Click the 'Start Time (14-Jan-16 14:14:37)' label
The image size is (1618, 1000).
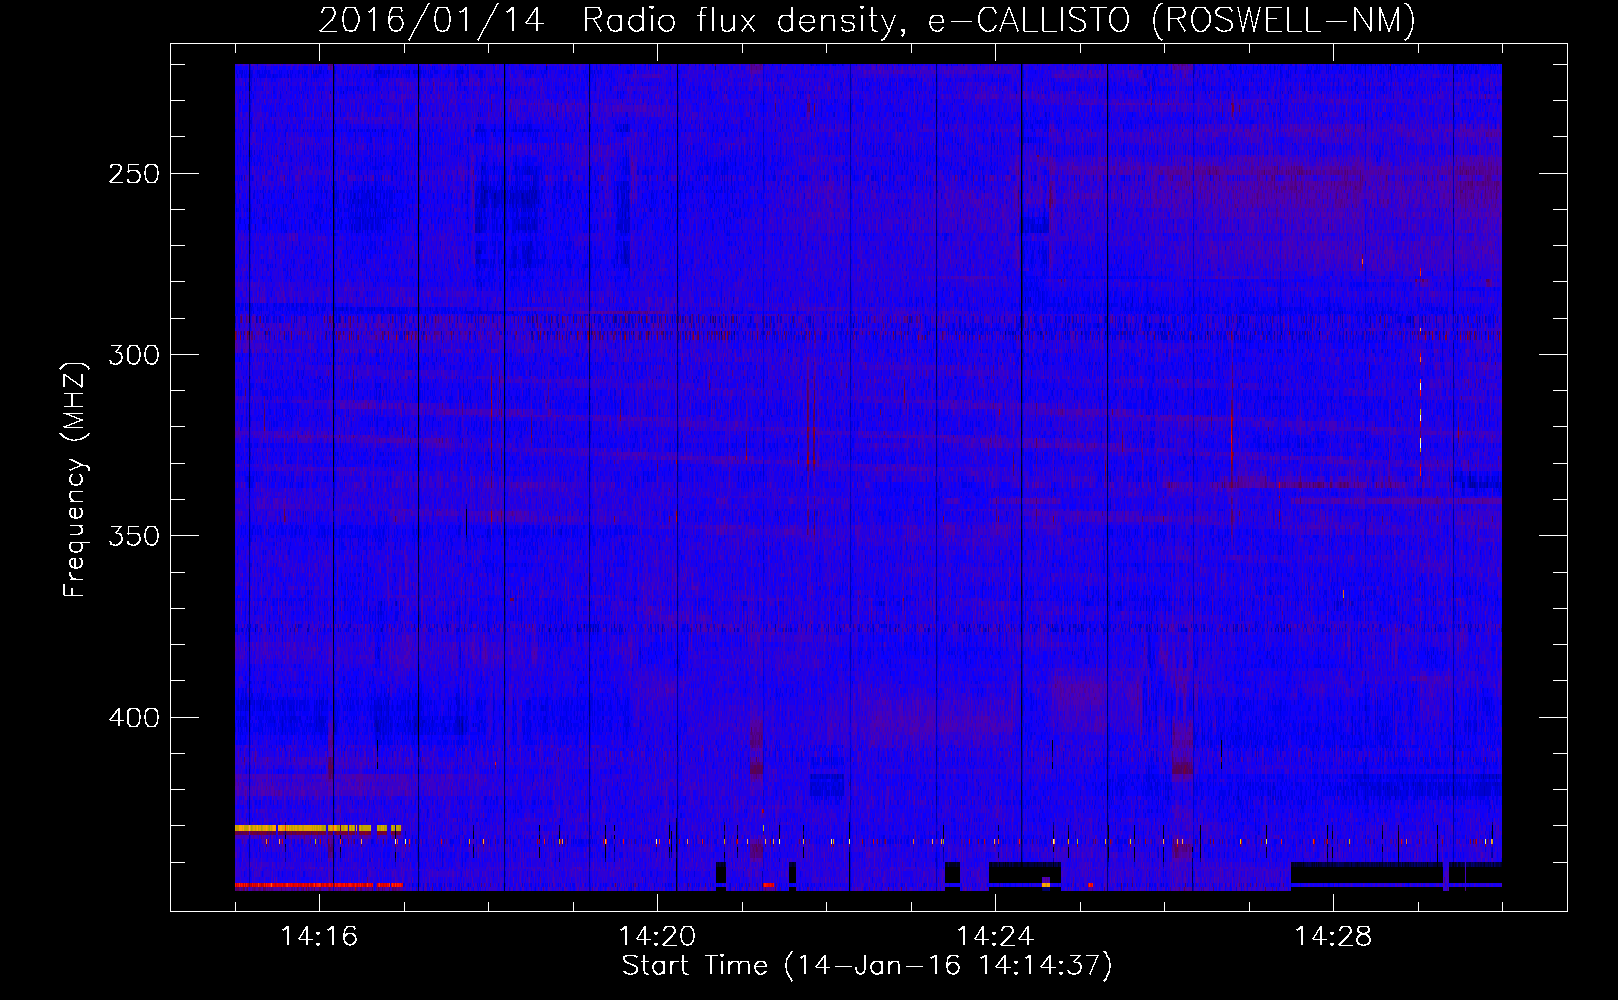coord(867,966)
